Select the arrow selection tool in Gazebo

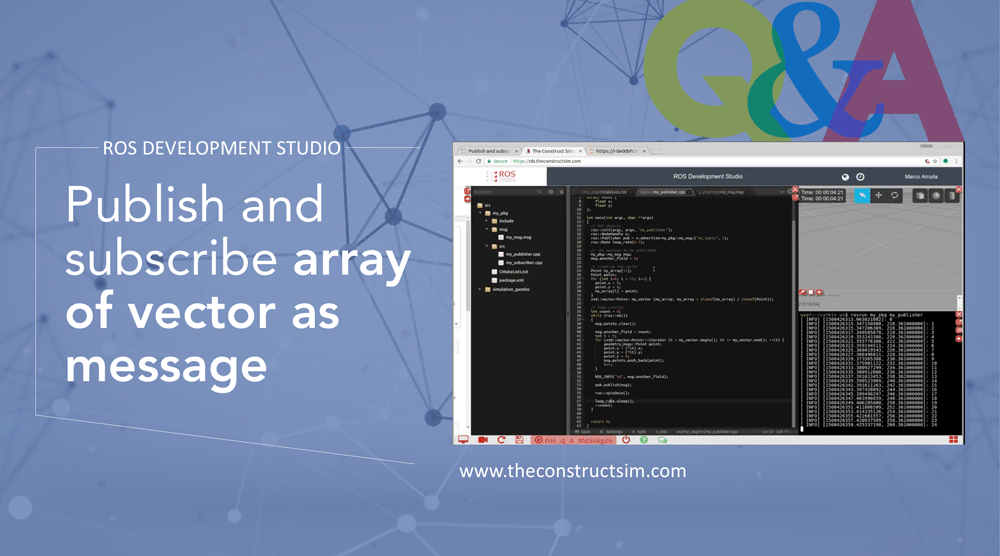pyautogui.click(x=862, y=196)
